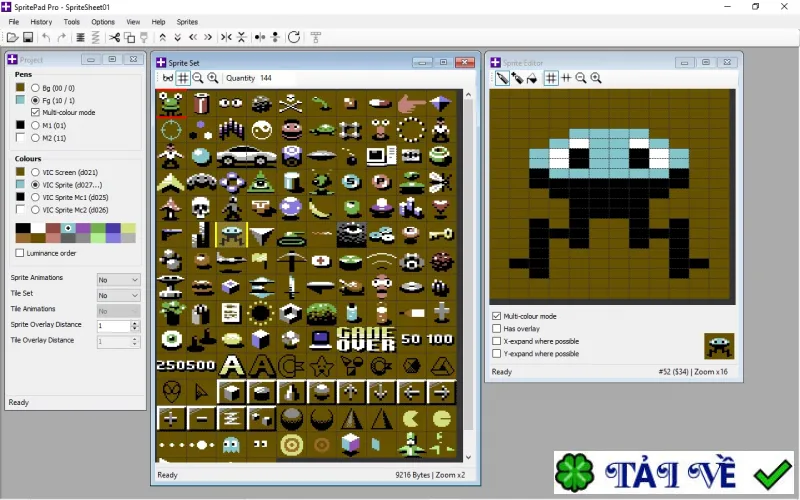
Task: Click the TẢI VỀ download banner
Action: pyautogui.click(x=674, y=472)
